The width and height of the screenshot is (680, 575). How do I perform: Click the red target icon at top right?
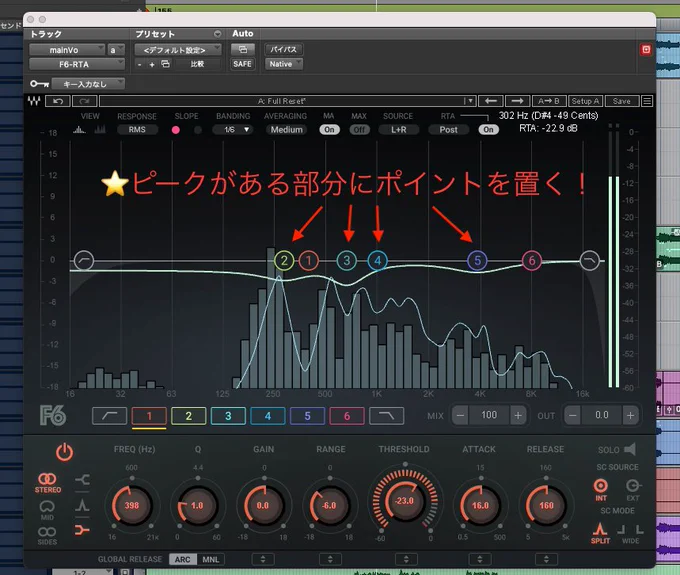click(646, 49)
